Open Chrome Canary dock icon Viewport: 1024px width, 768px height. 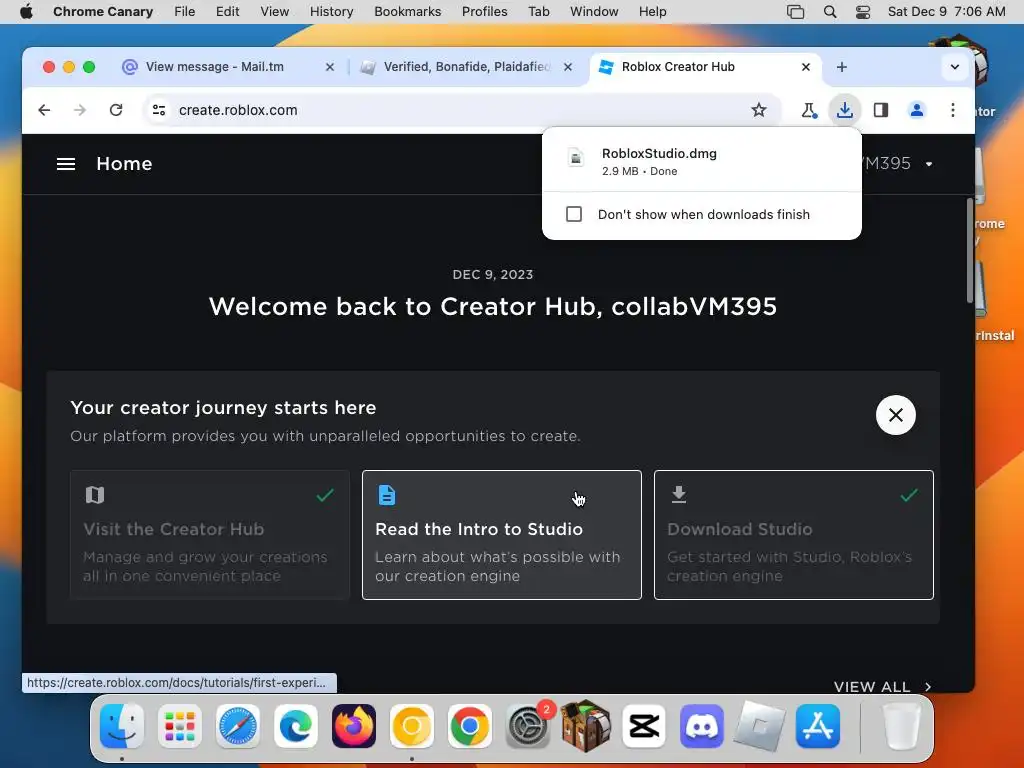click(411, 726)
